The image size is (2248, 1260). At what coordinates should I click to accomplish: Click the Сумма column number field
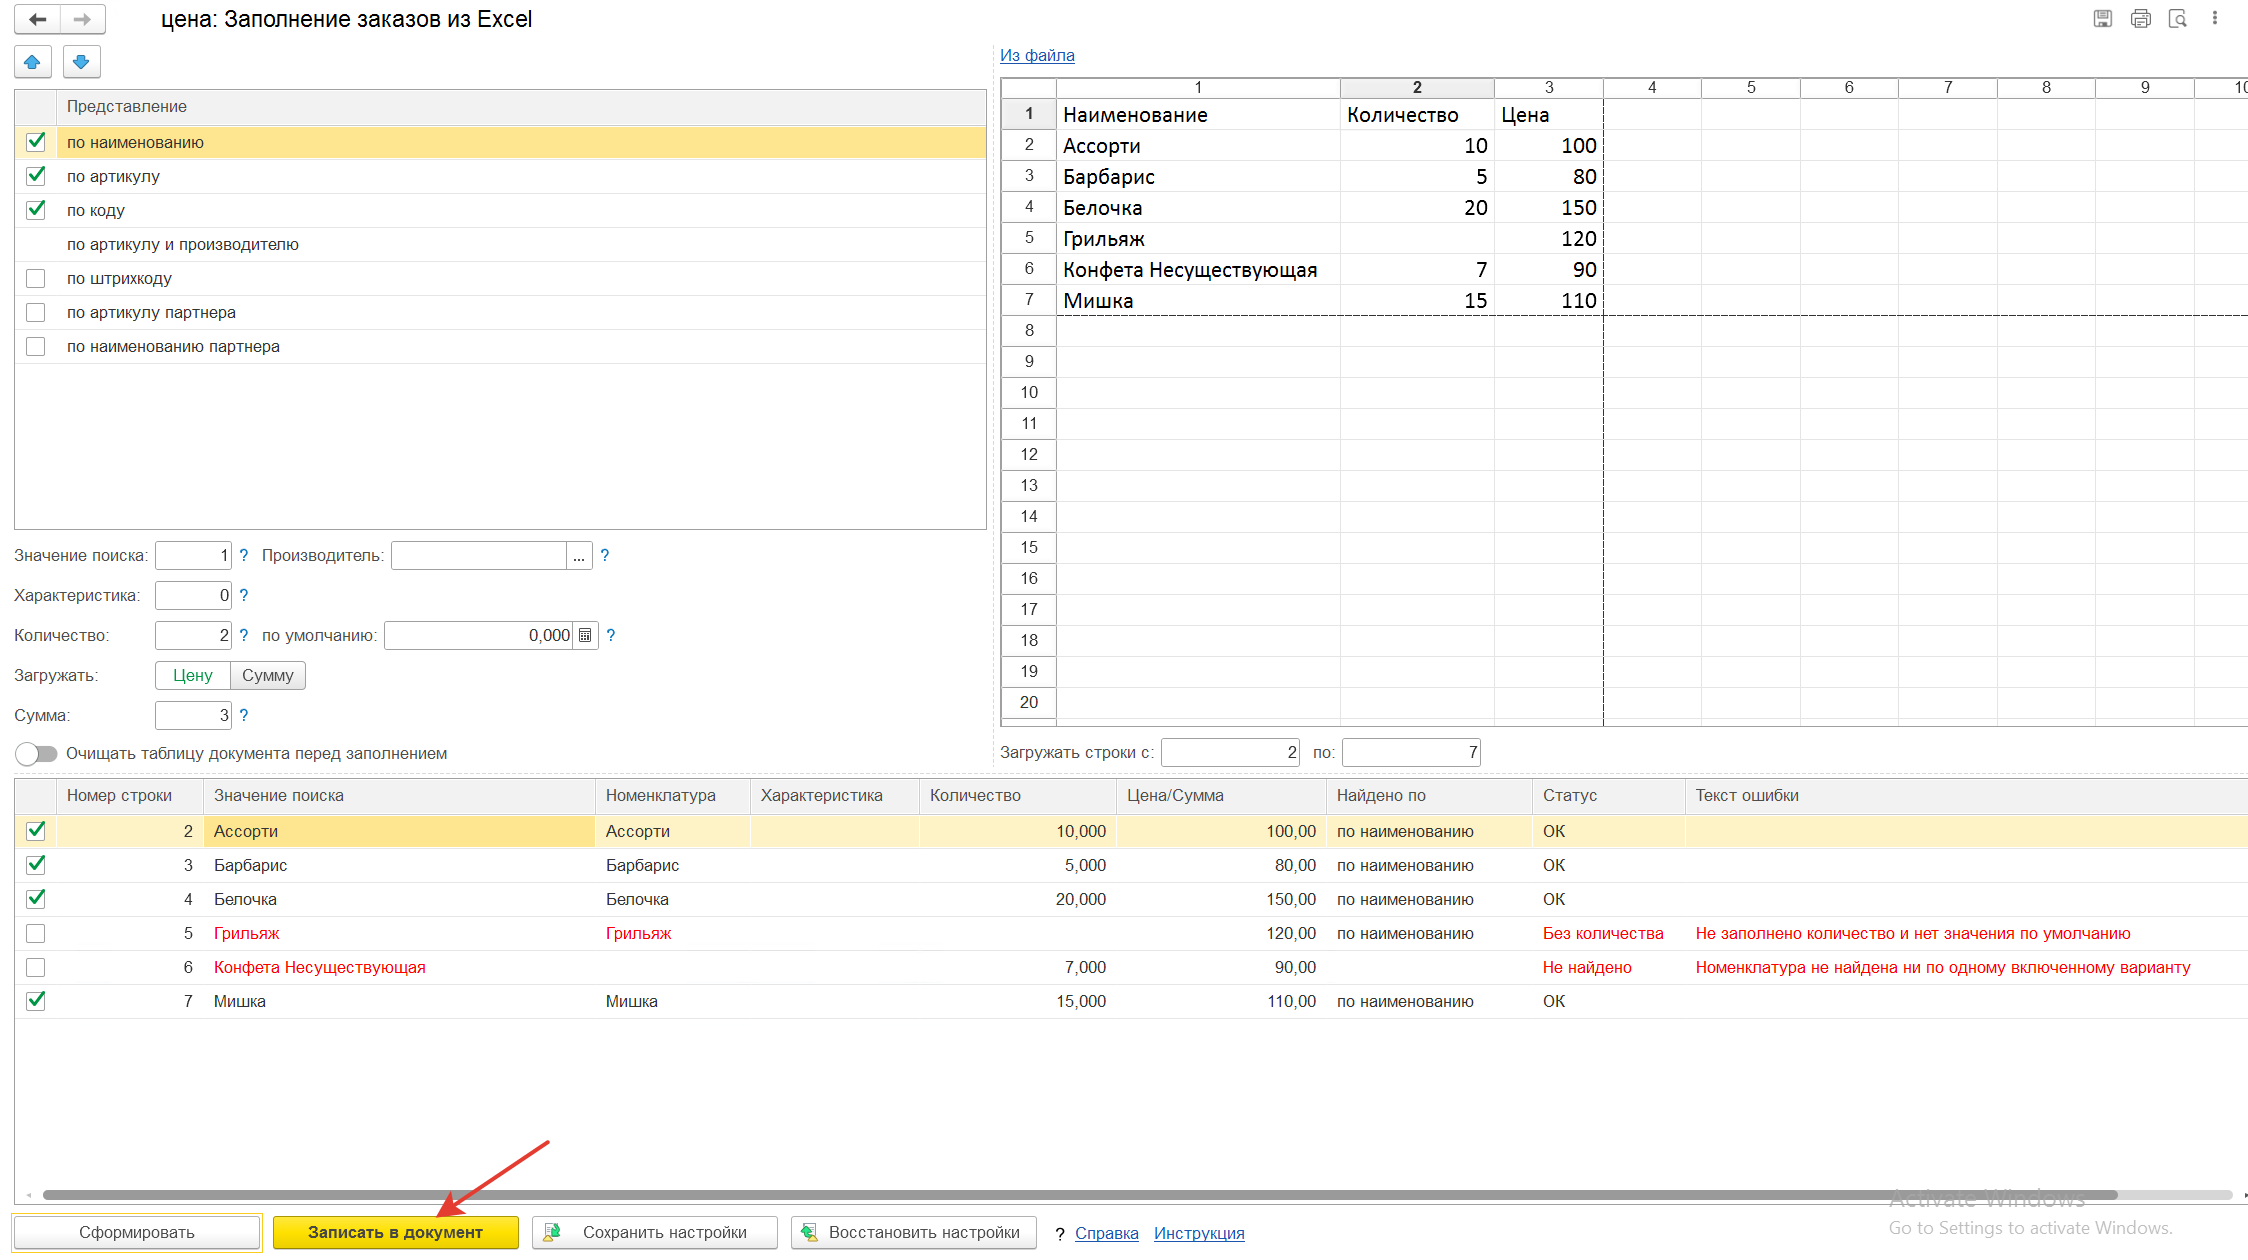pyautogui.click(x=193, y=715)
